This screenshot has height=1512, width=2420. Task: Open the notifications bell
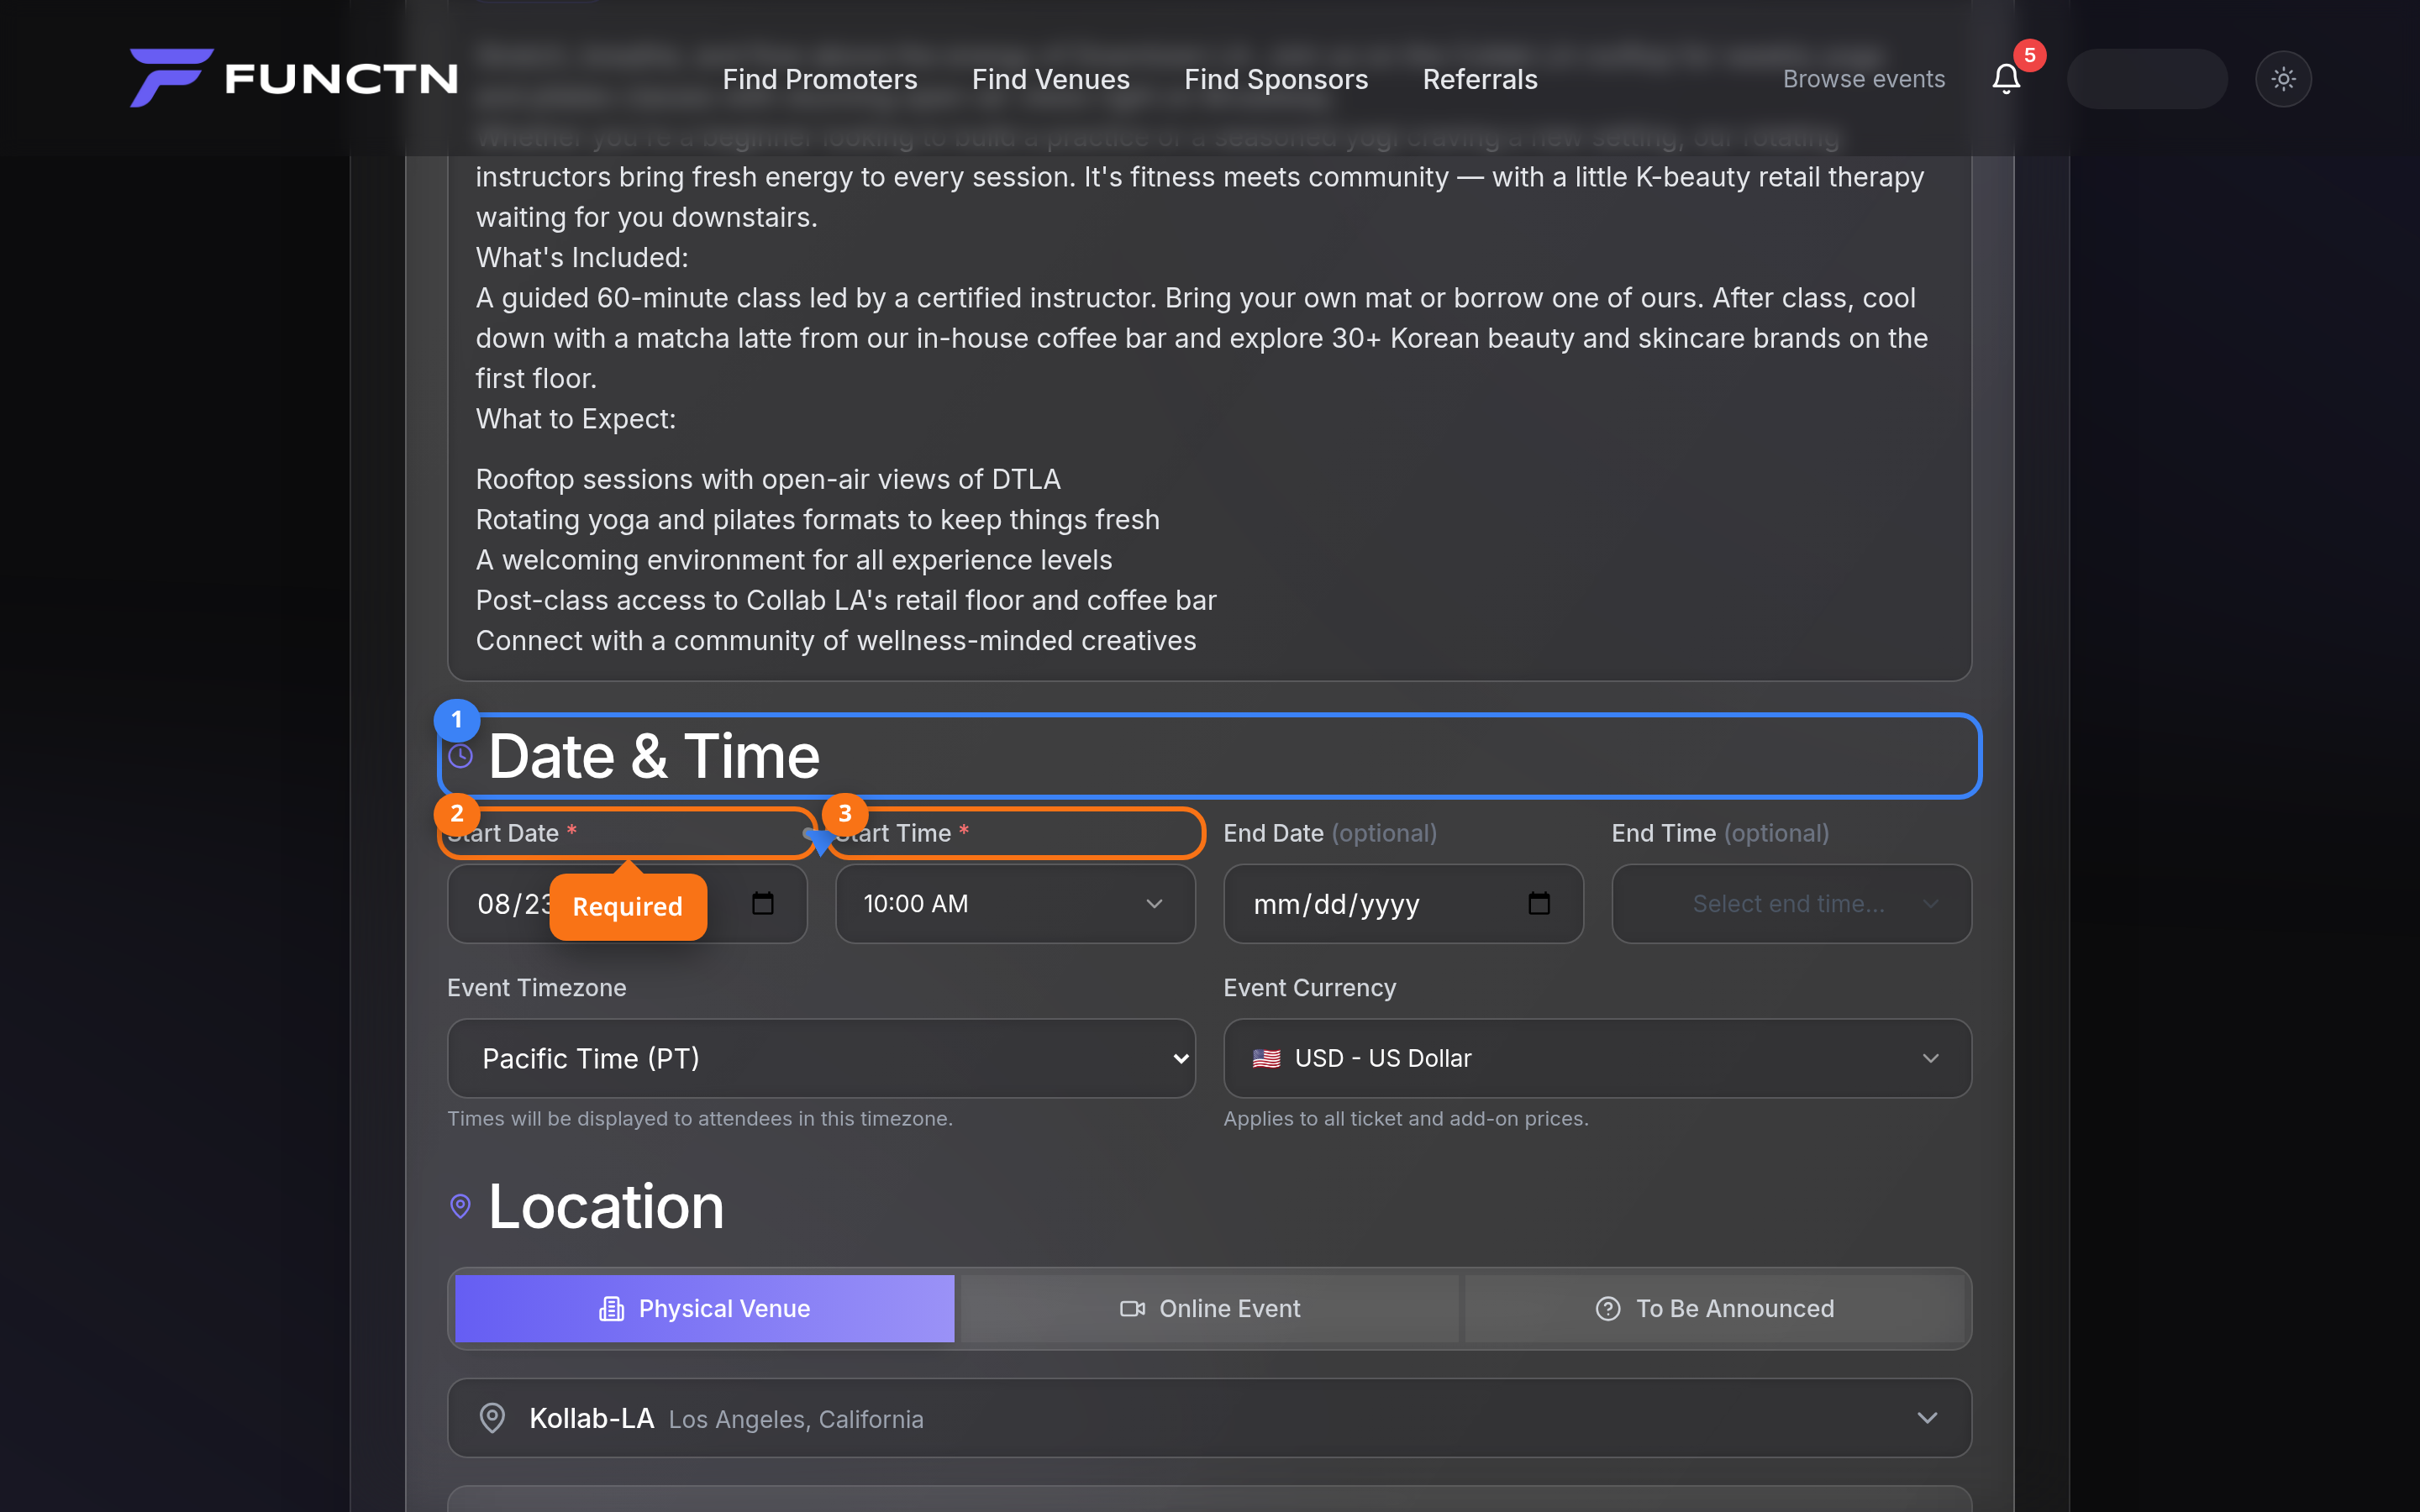(x=2006, y=79)
